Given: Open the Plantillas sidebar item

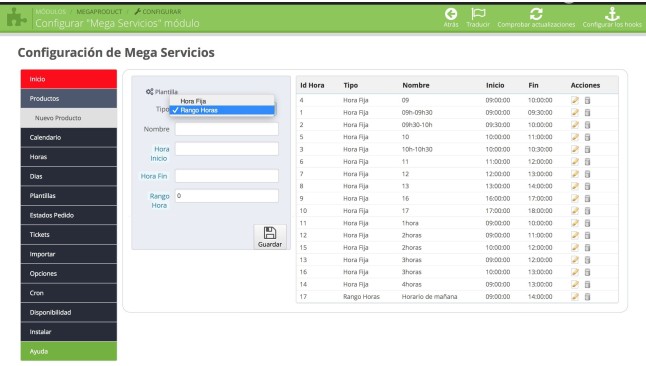Looking at the screenshot, I should [x=69, y=195].
